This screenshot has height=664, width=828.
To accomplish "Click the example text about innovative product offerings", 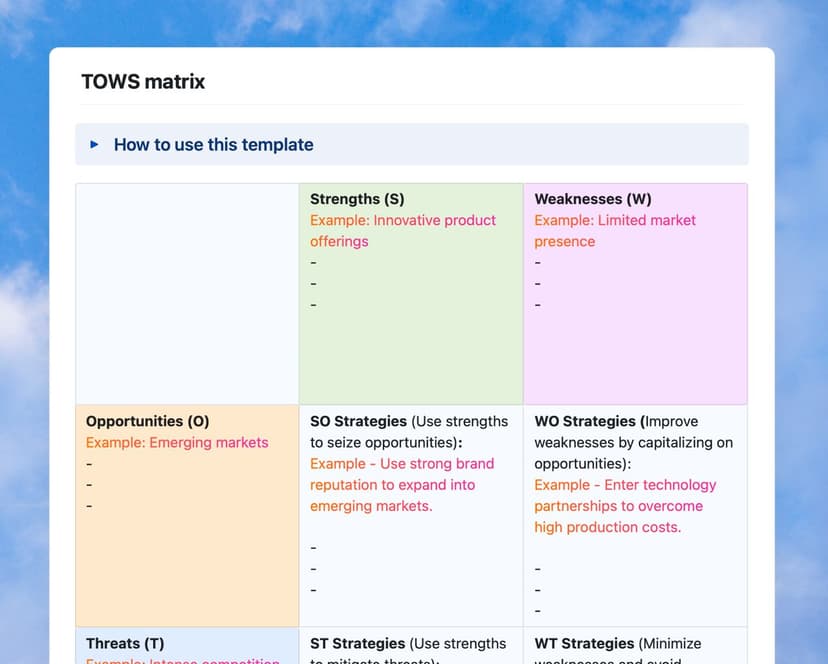I will click(403, 230).
